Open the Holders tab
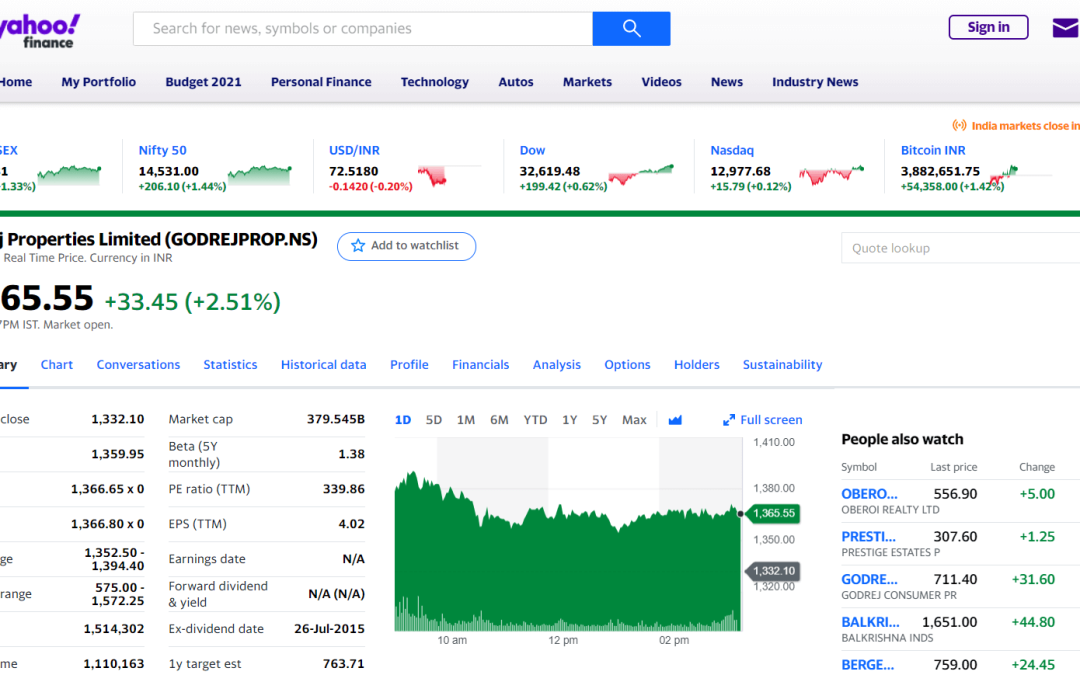 [696, 364]
